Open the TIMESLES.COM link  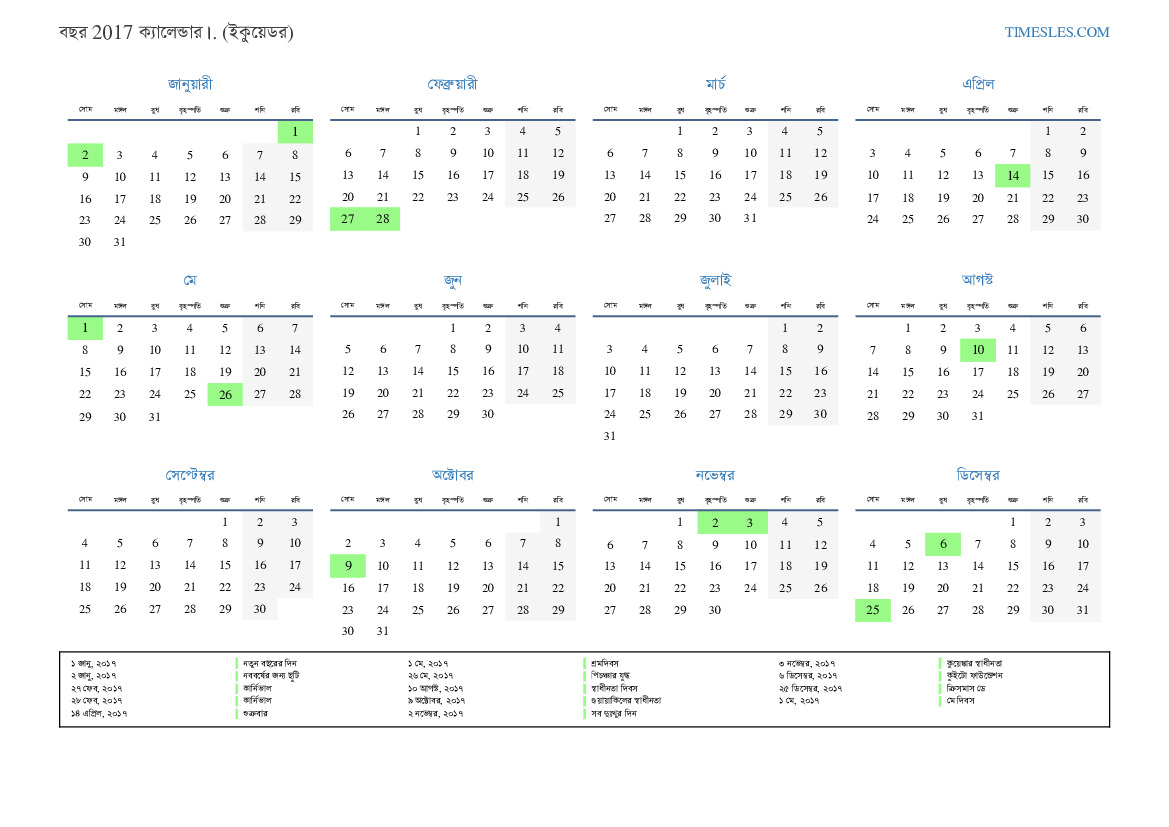(1056, 32)
